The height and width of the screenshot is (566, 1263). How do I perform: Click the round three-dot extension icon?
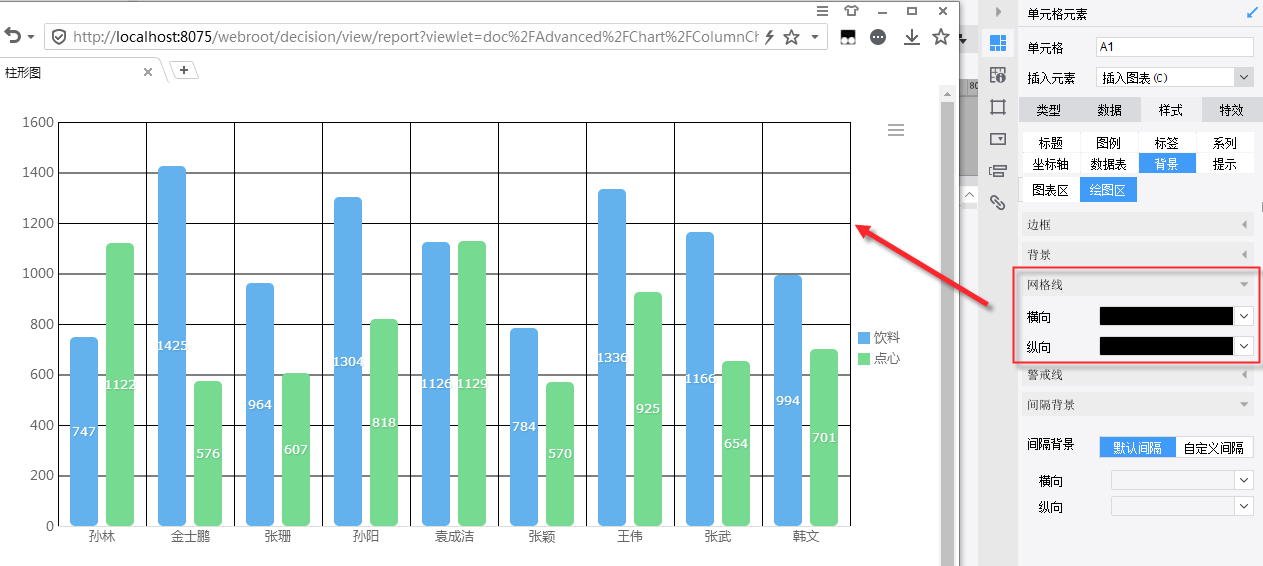coord(878,37)
